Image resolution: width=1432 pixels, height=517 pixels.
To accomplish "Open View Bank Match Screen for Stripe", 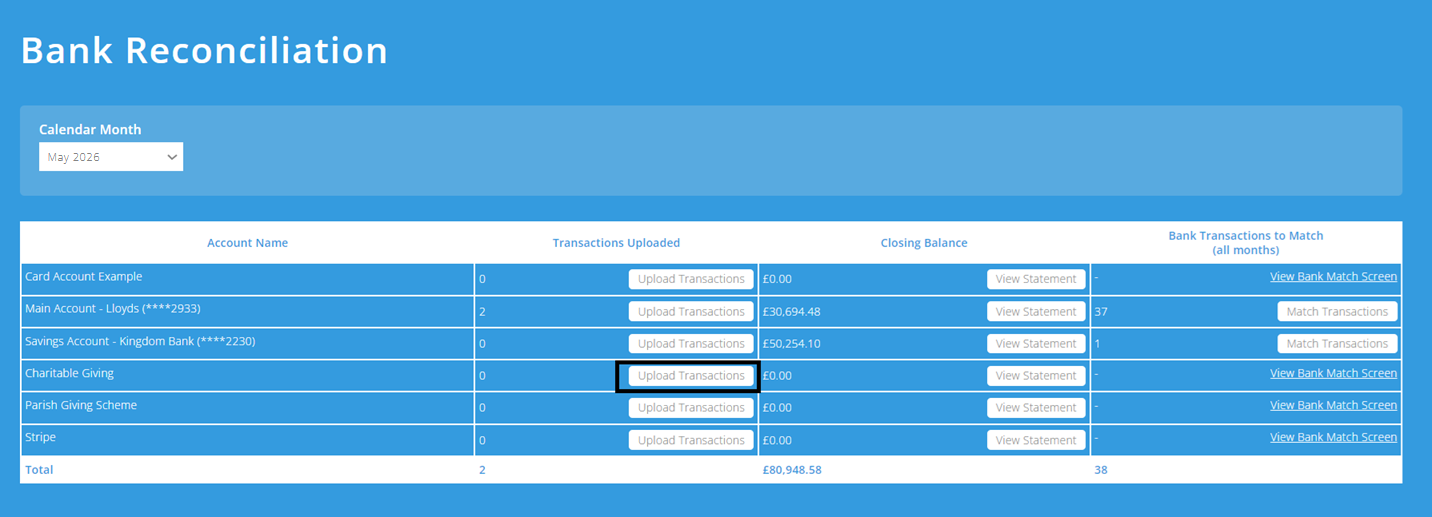I will tap(1333, 437).
